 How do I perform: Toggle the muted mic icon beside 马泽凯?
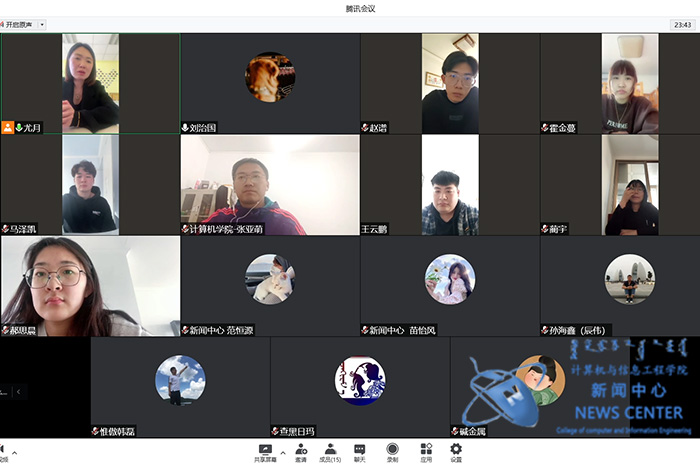click(x=6, y=229)
